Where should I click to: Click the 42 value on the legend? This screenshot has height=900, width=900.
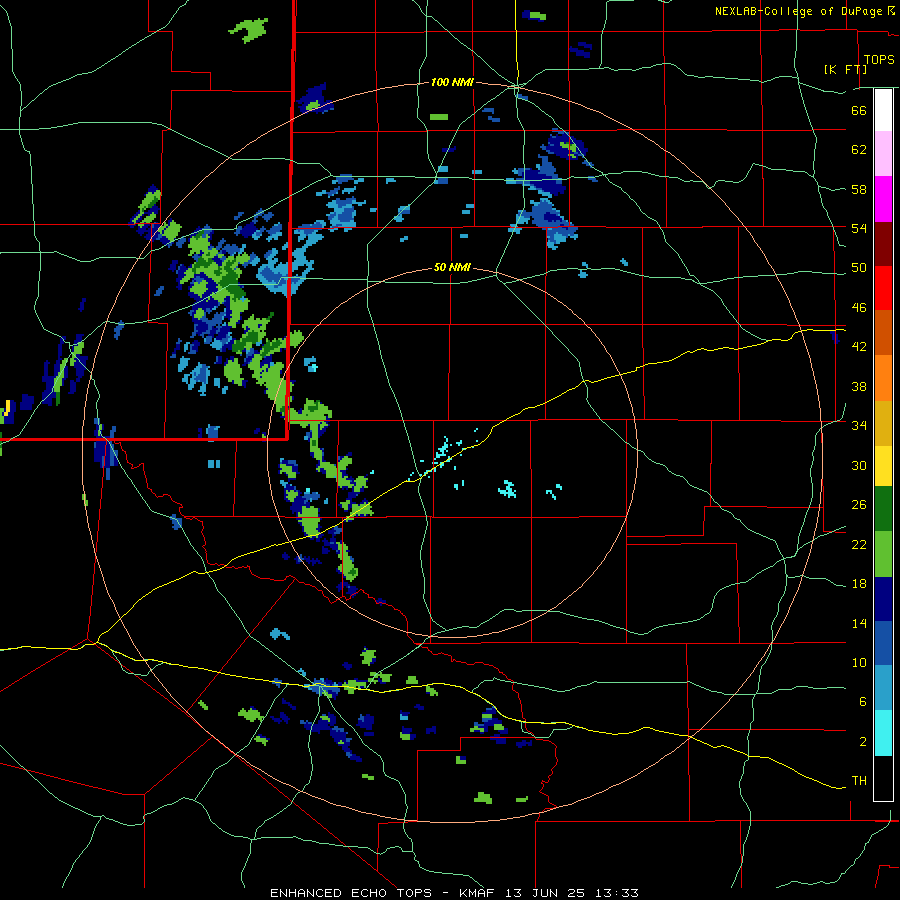pyautogui.click(x=859, y=346)
